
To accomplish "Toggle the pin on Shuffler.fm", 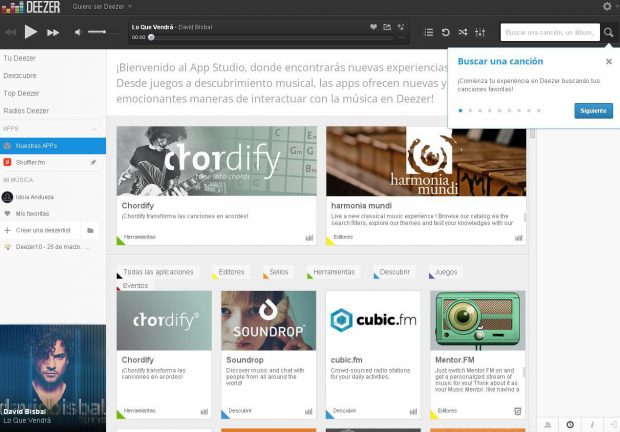I will tap(93, 161).
